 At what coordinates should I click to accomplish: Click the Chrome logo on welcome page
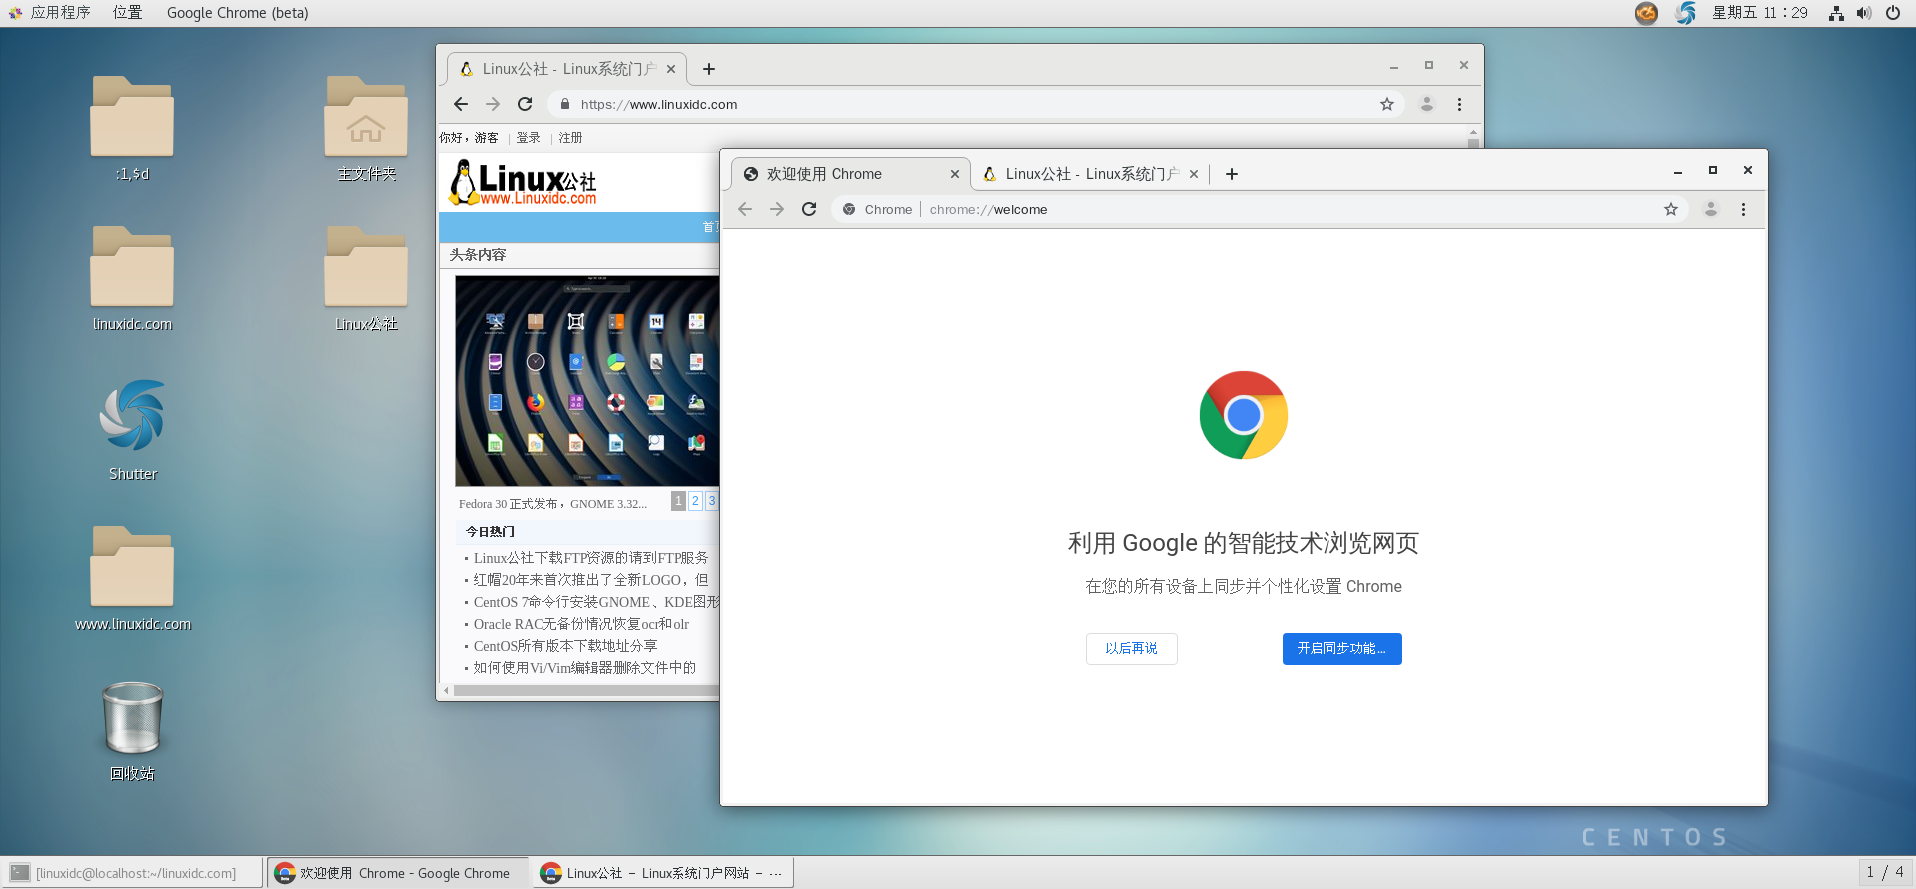coord(1243,415)
